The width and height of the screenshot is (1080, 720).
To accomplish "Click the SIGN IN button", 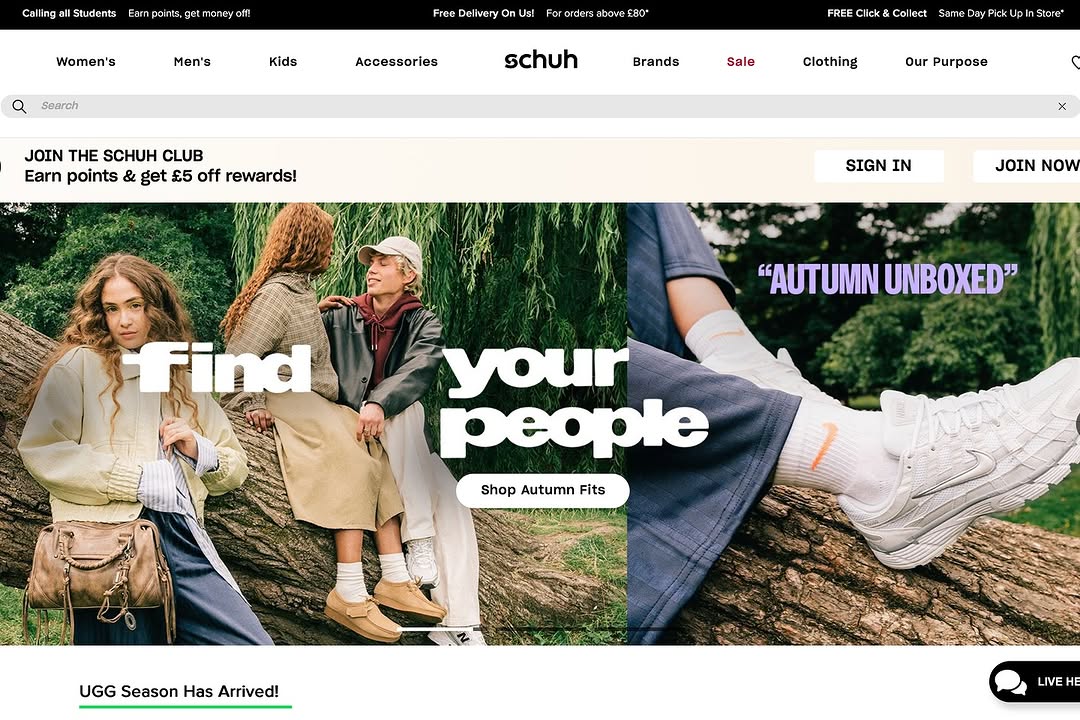I will tap(878, 165).
